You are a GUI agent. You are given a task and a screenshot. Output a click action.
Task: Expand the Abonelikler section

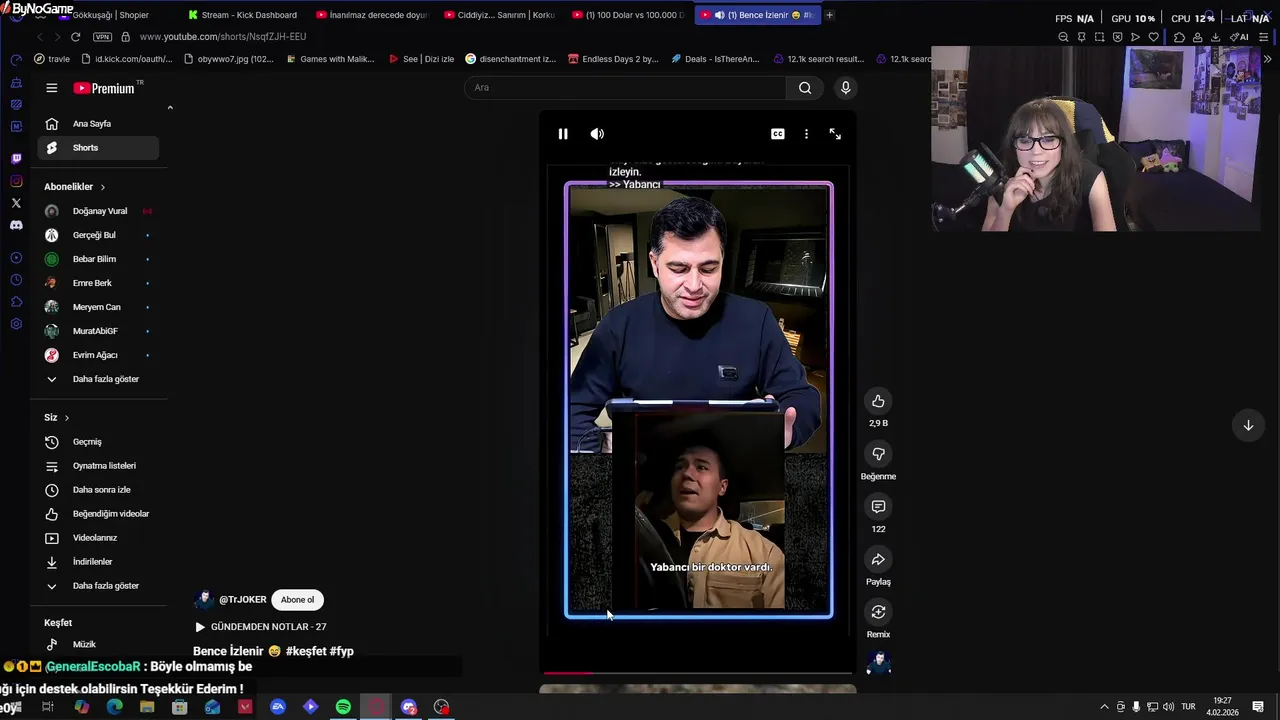click(75, 187)
